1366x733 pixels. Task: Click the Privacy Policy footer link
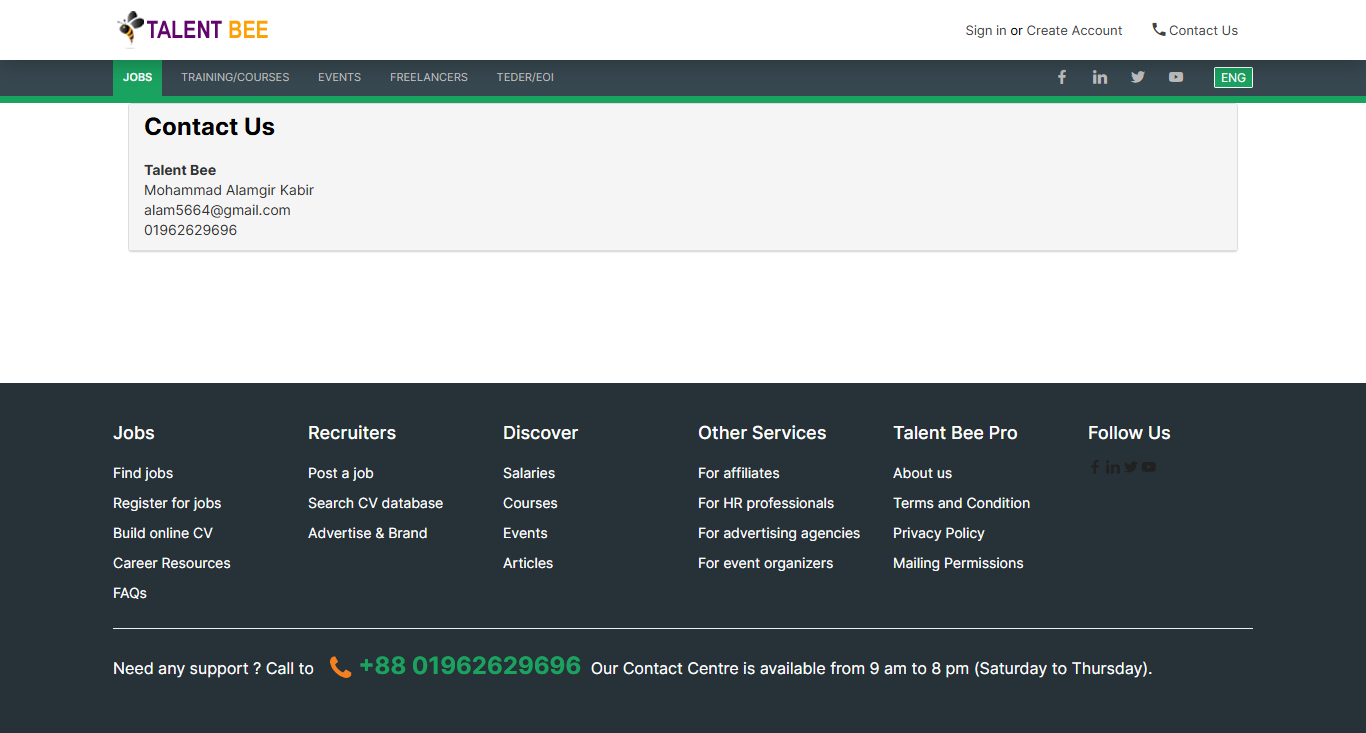(938, 533)
